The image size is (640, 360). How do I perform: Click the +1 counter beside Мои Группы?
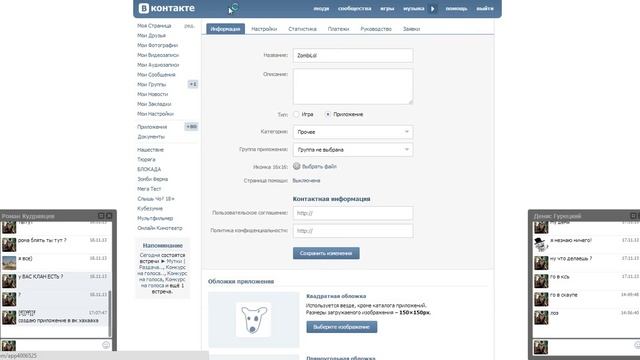[x=193, y=84]
